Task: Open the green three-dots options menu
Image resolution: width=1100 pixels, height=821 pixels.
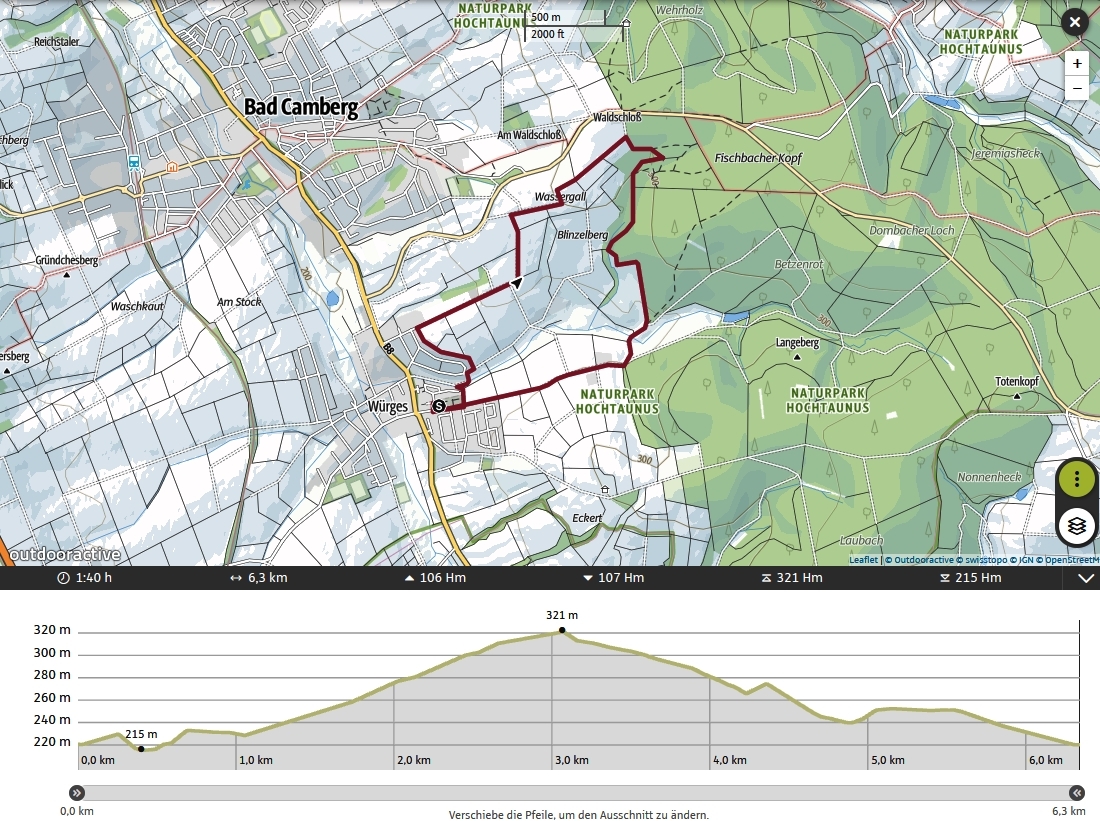Action: pyautogui.click(x=1076, y=480)
